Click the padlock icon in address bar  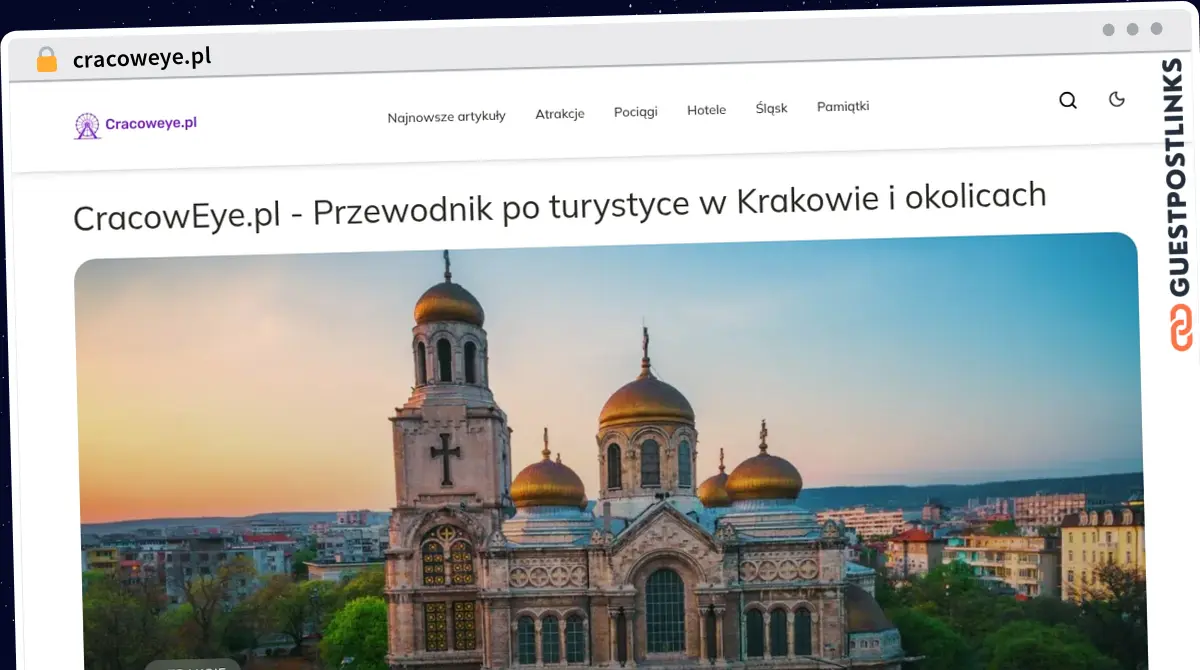47,60
